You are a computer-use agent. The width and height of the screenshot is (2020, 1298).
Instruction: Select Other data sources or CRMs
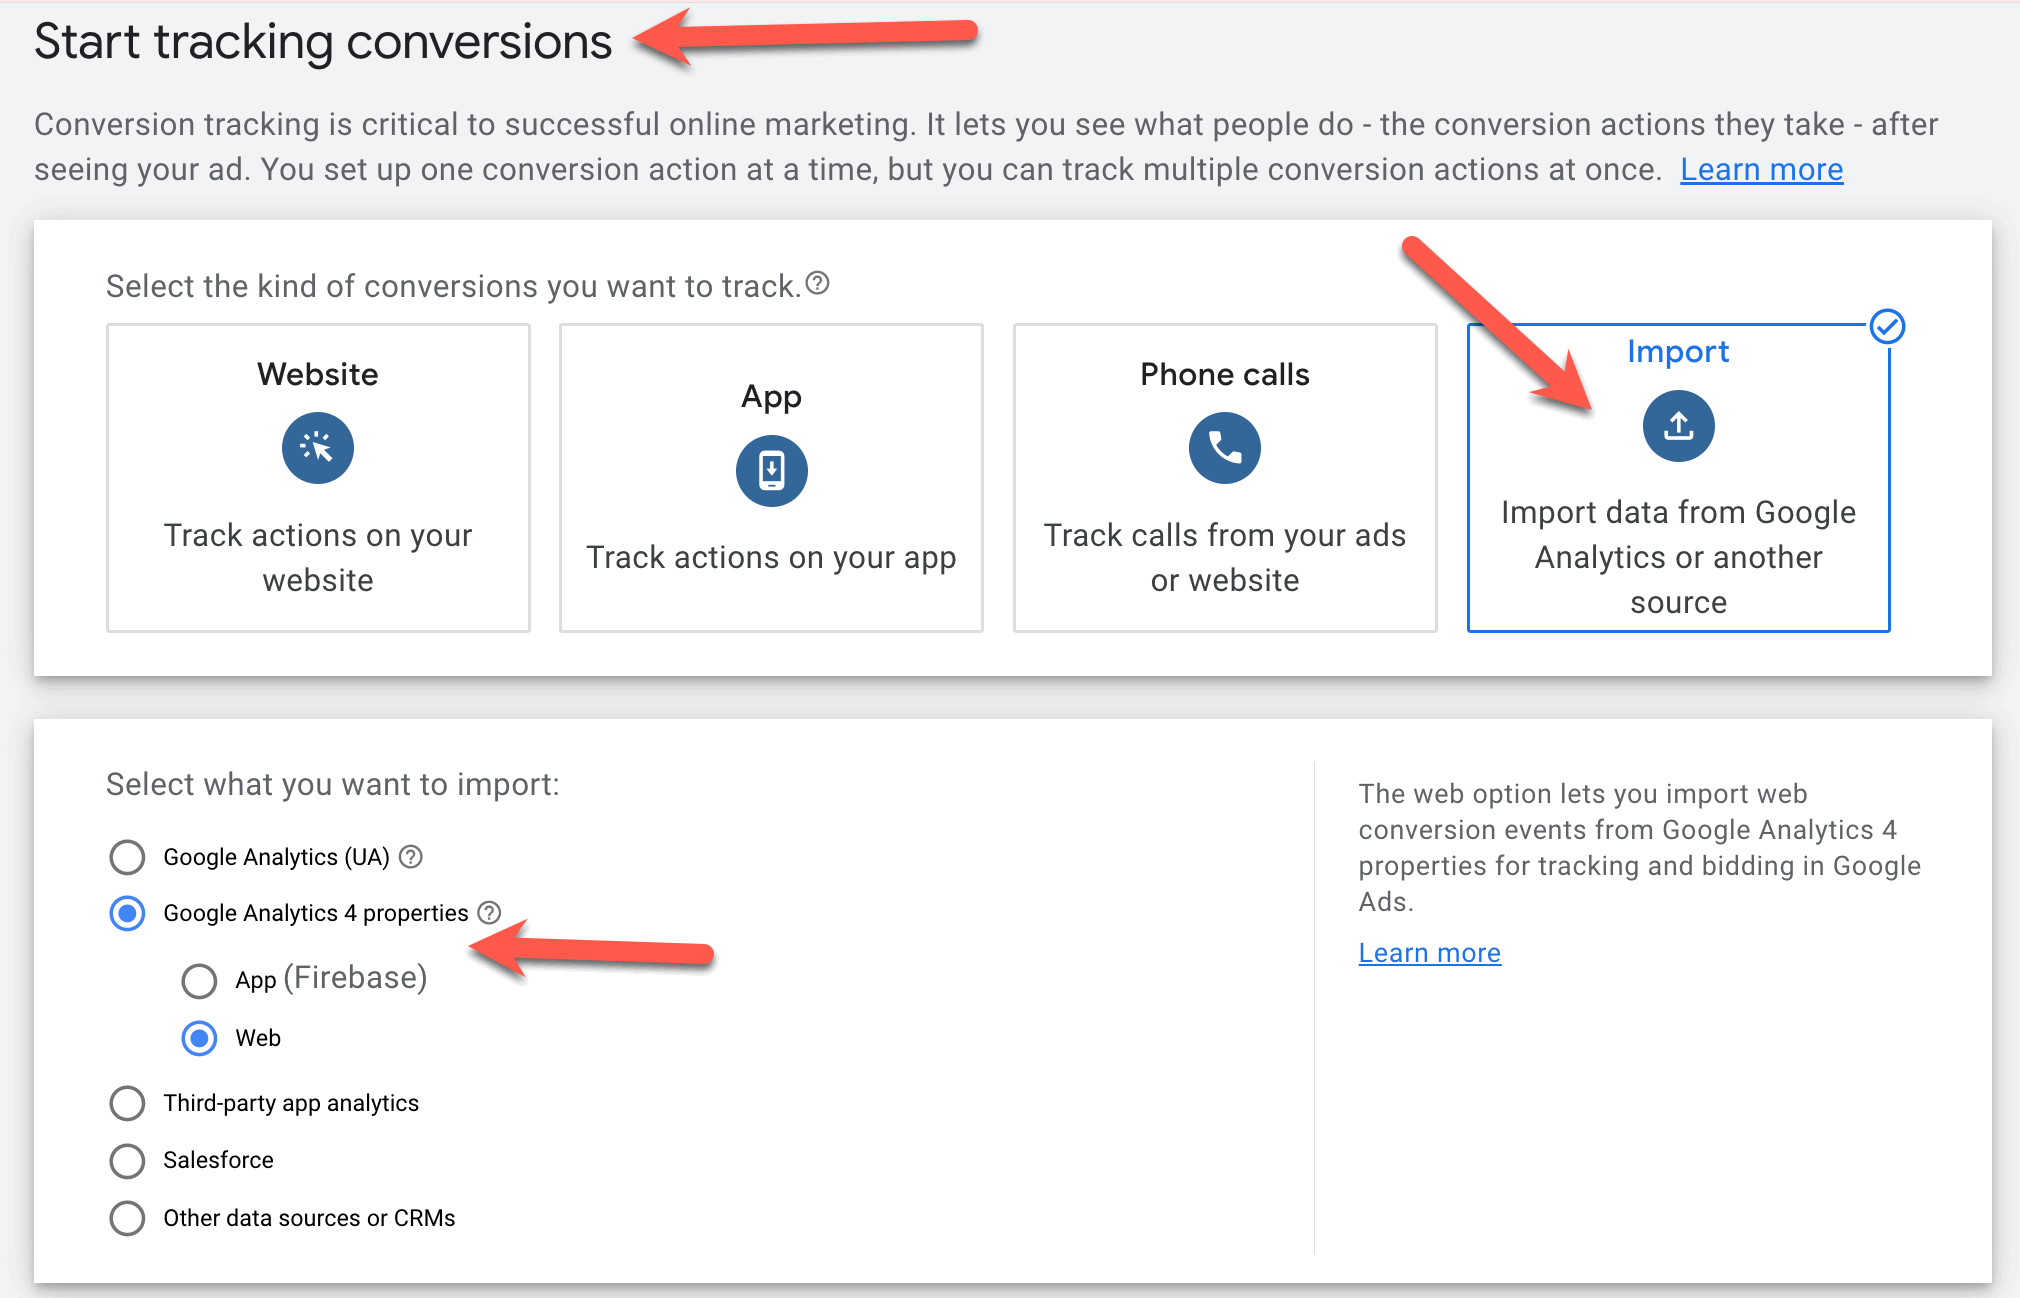click(127, 1218)
